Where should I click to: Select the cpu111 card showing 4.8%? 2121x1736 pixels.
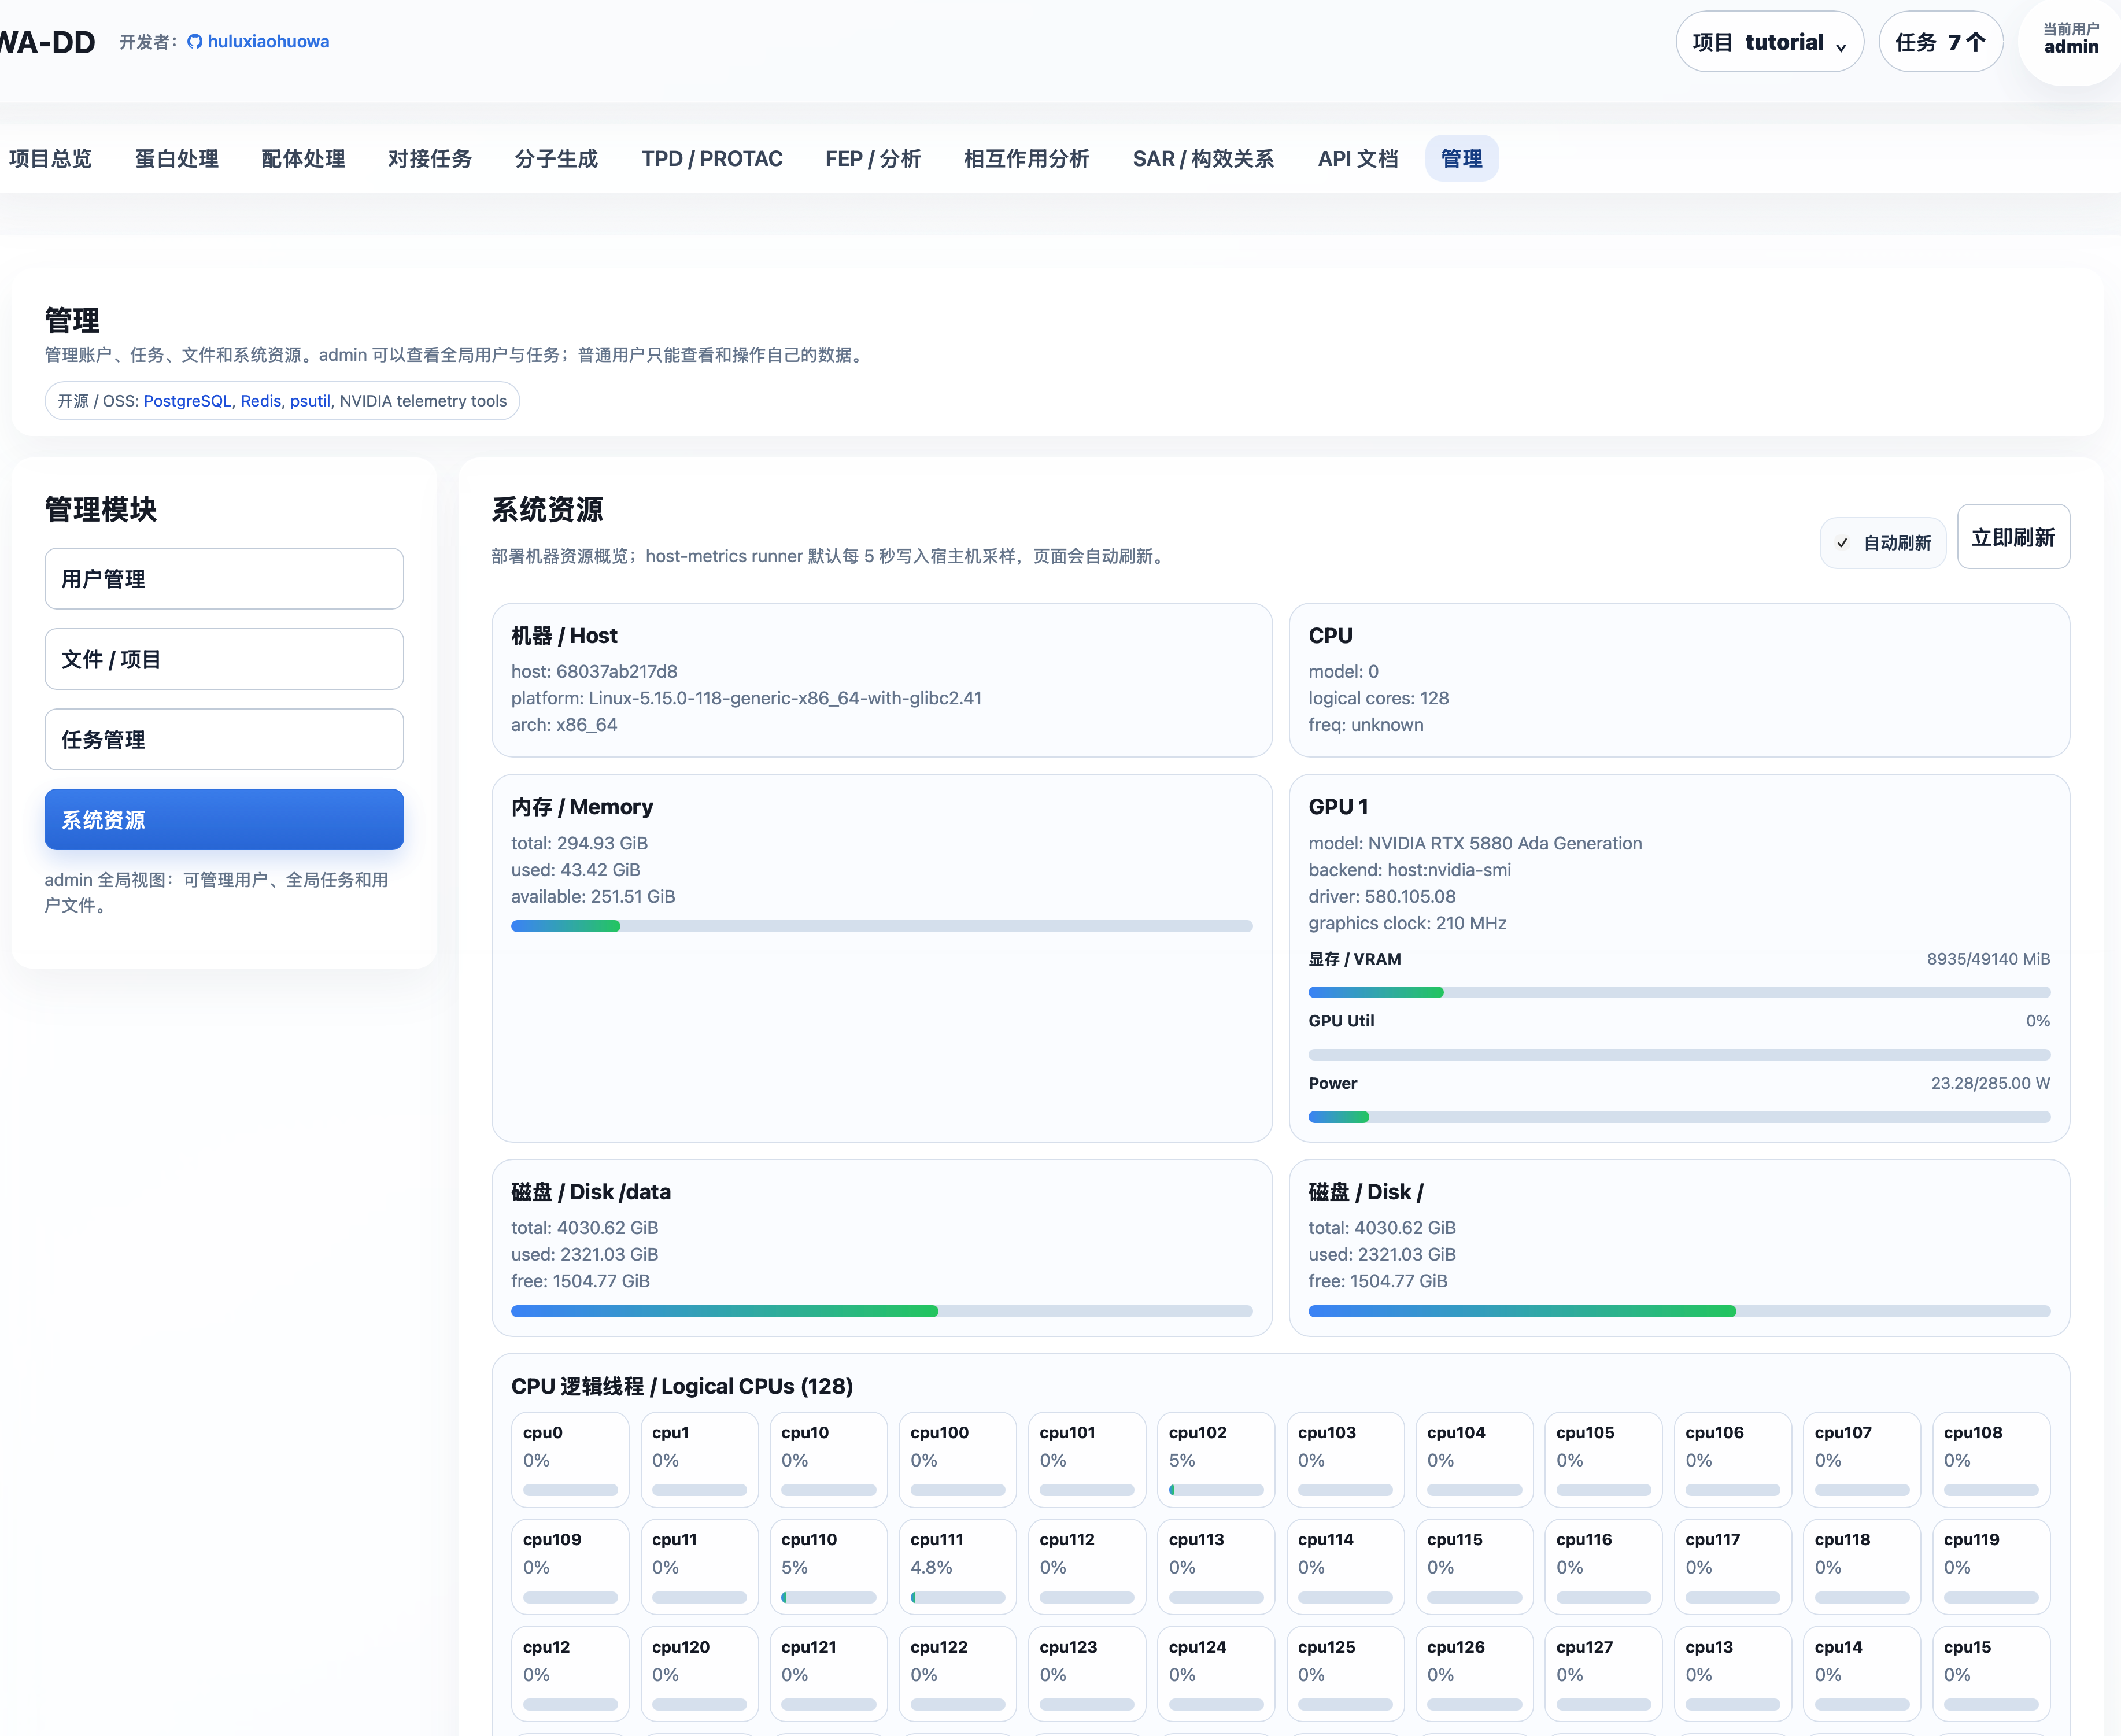click(957, 1567)
